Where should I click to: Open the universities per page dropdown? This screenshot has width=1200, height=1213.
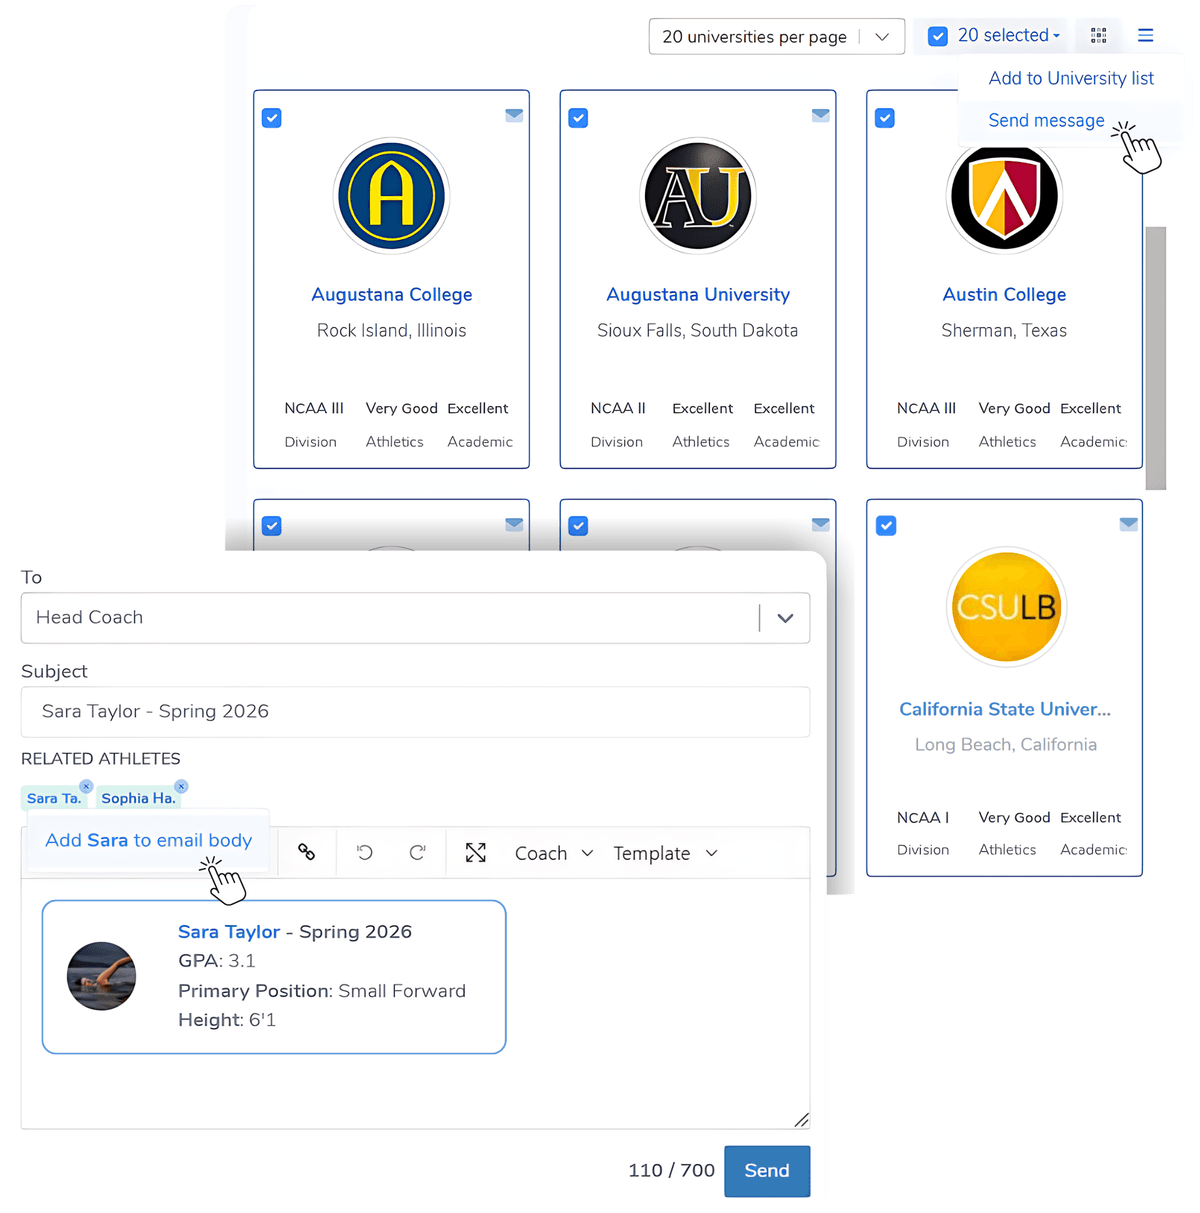(x=776, y=37)
